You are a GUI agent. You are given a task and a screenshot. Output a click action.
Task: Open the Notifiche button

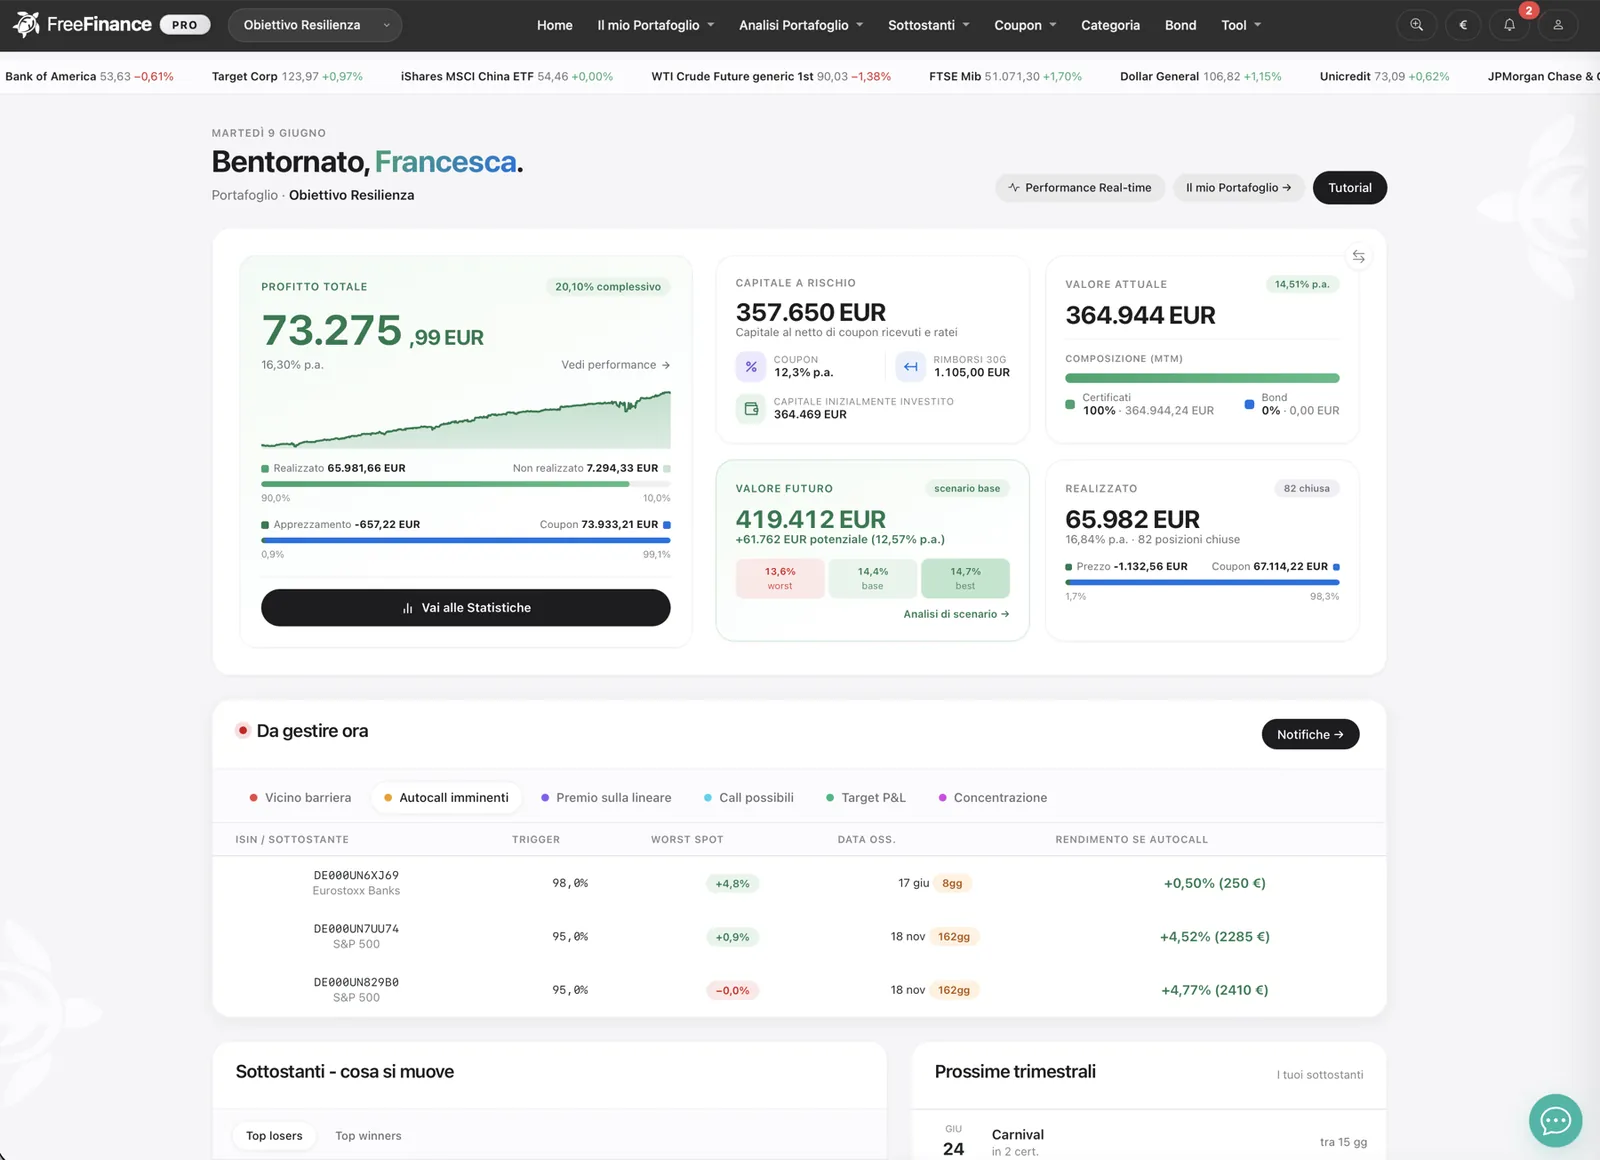point(1310,734)
